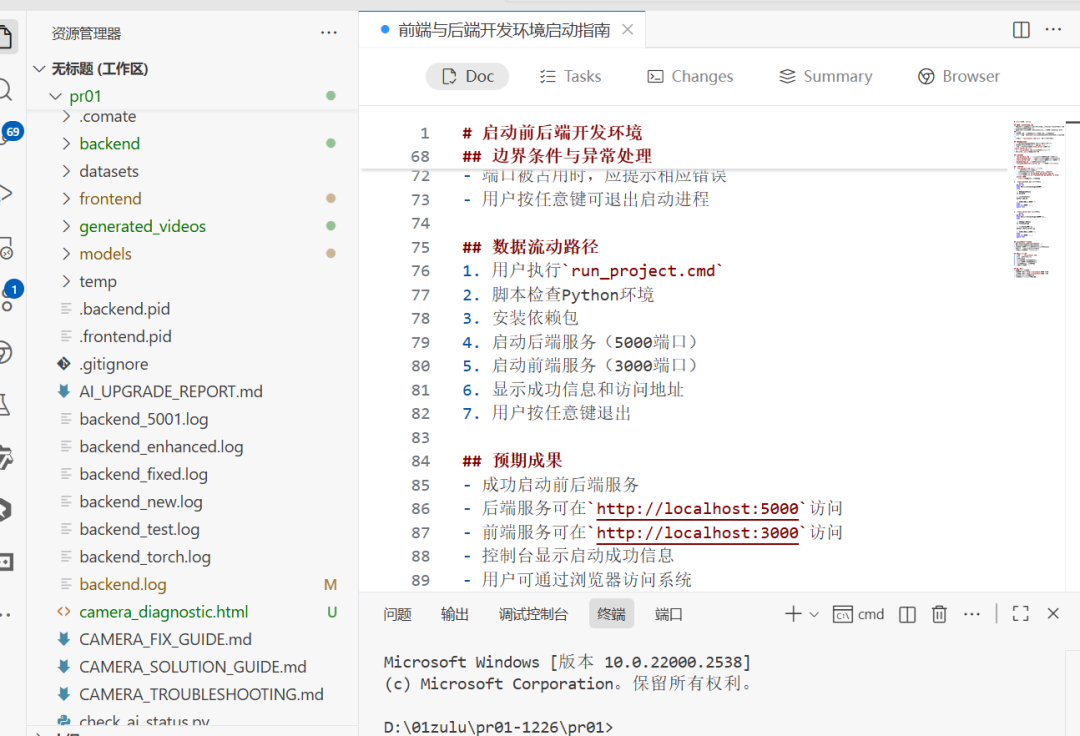Open editor more actions ellipsis

pos(1053,30)
